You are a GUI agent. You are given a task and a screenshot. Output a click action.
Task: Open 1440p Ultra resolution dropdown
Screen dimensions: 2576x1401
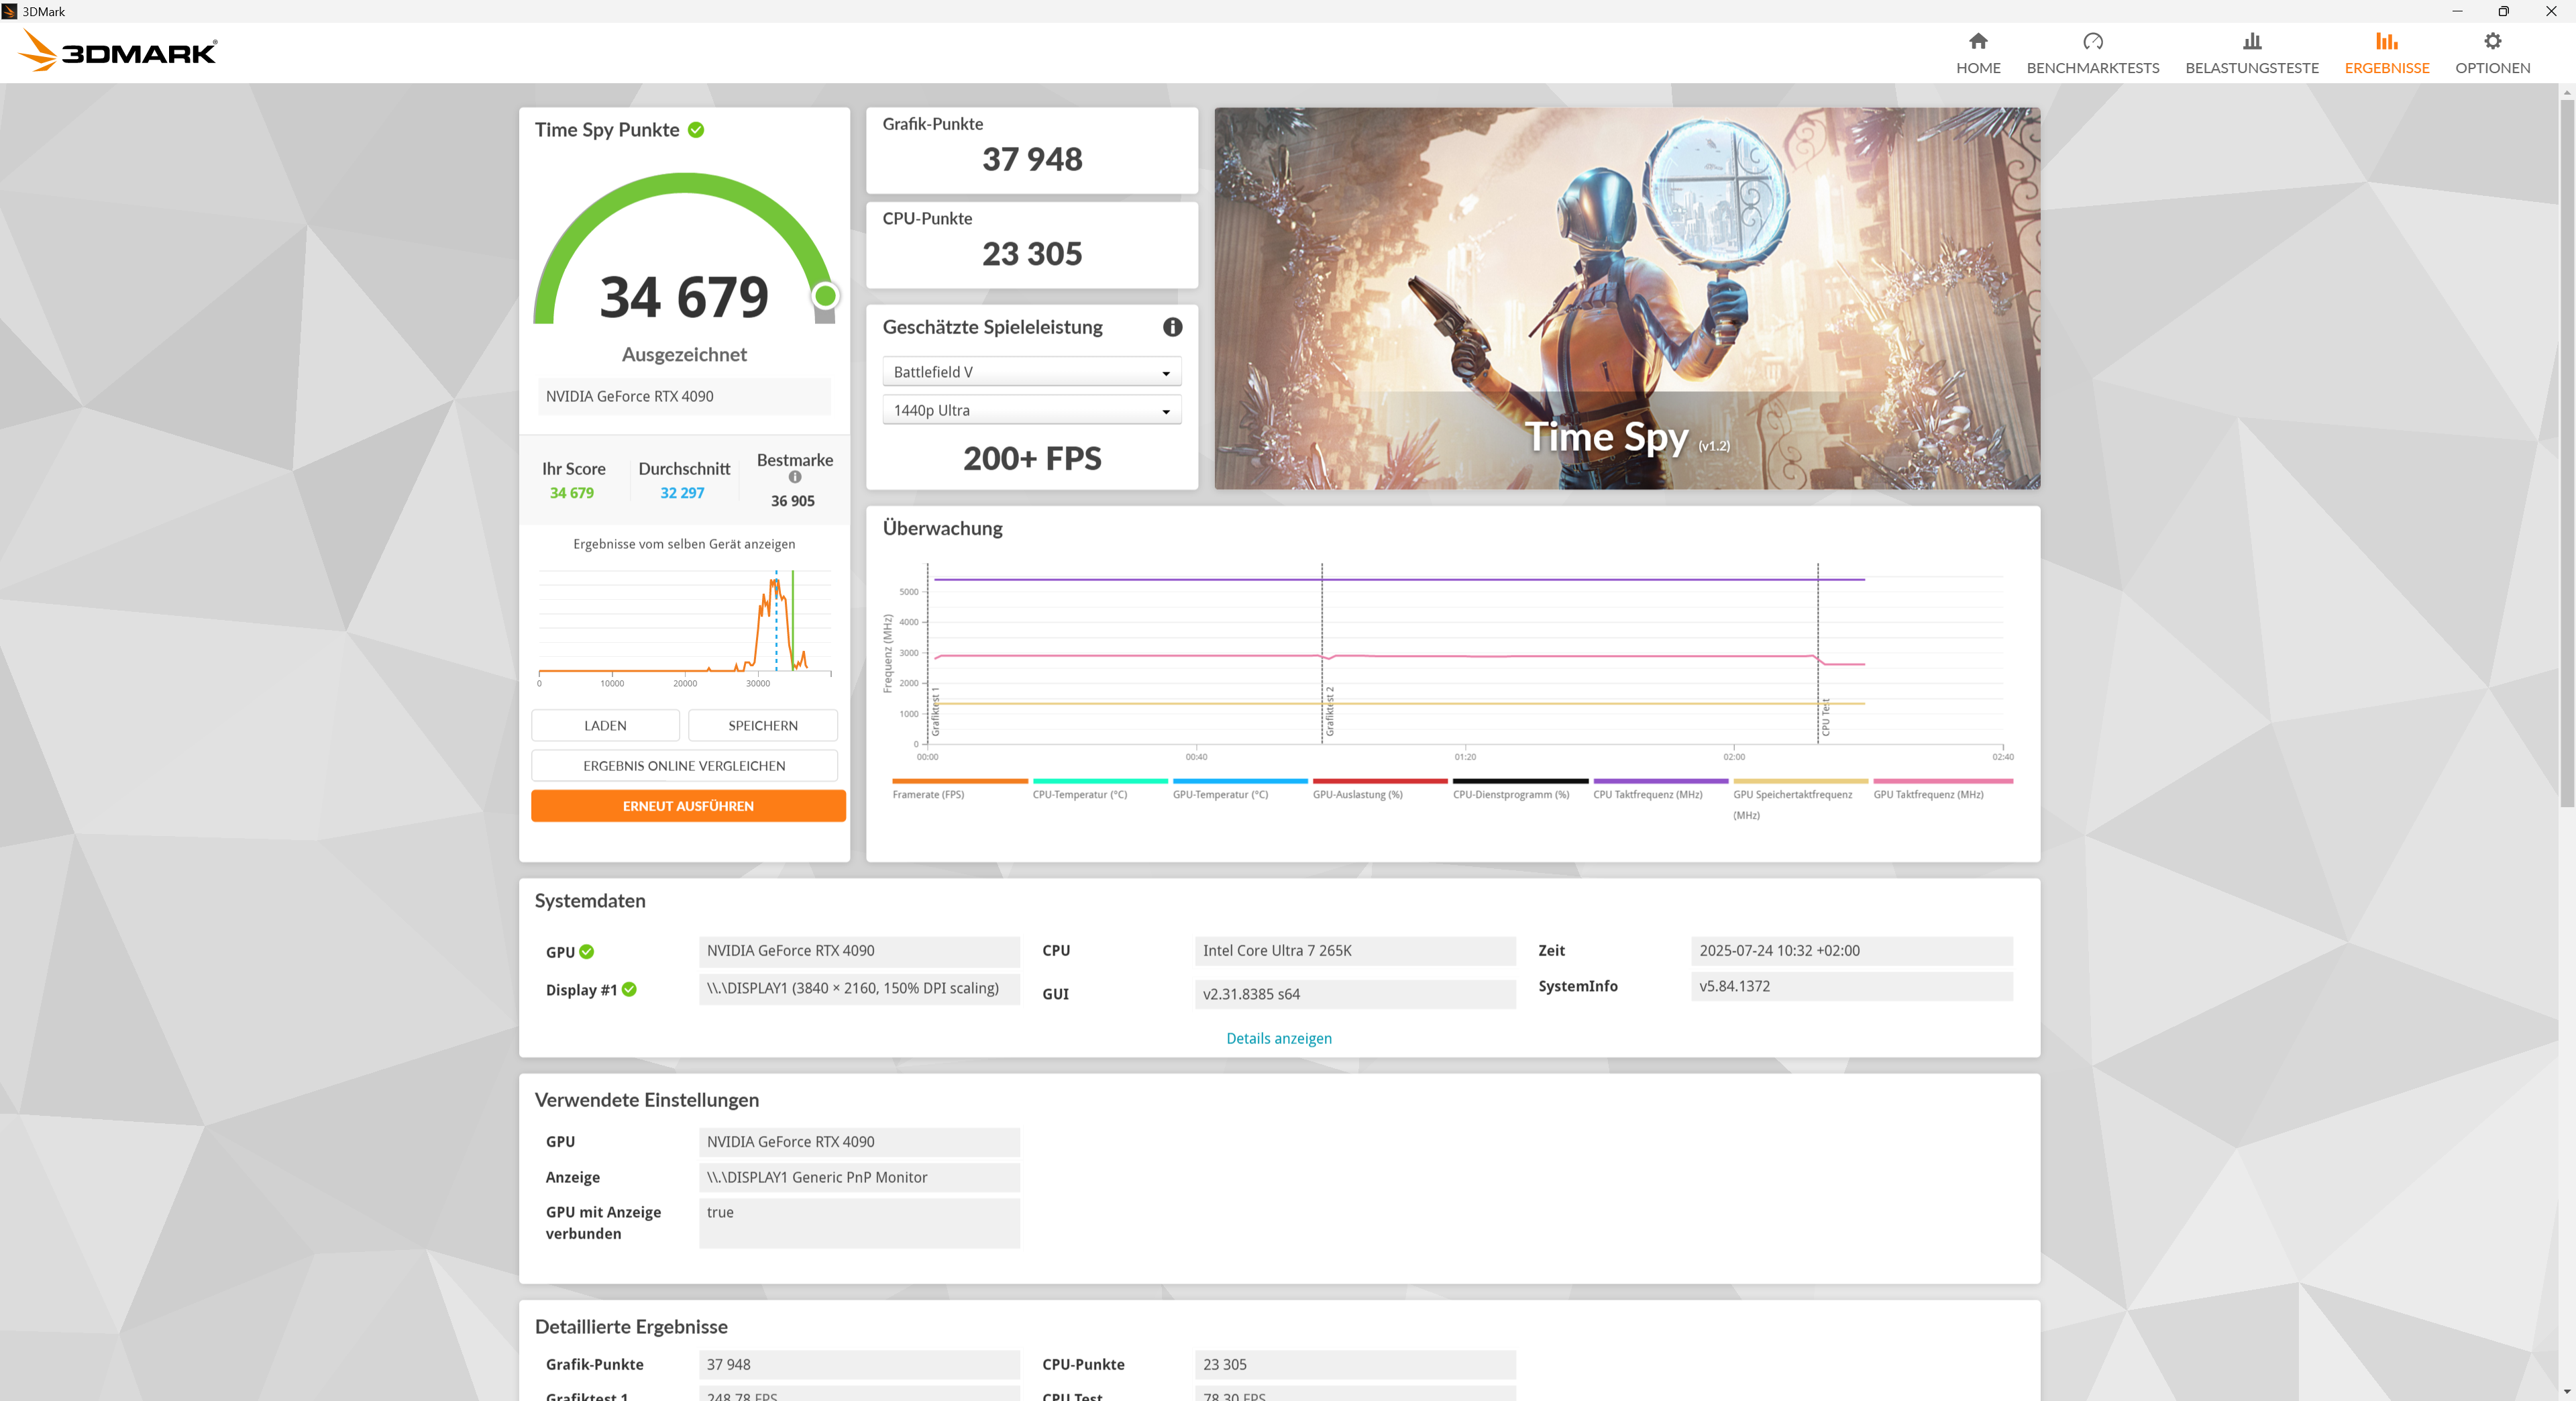[1031, 410]
